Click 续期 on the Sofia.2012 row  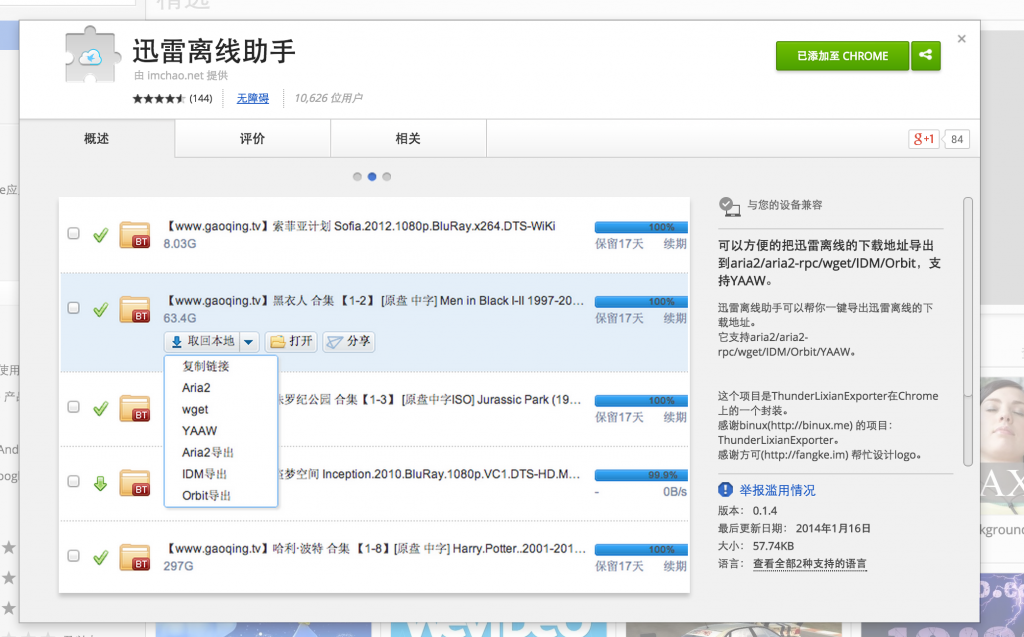coord(675,244)
